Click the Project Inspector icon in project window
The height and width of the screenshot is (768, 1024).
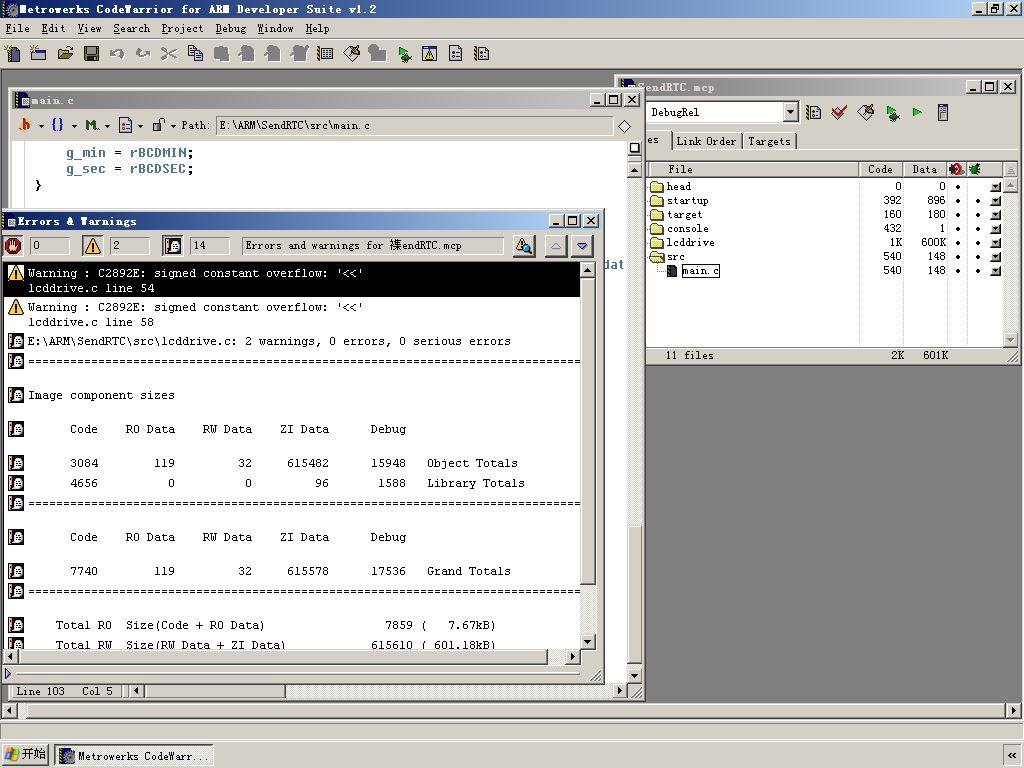click(x=942, y=112)
